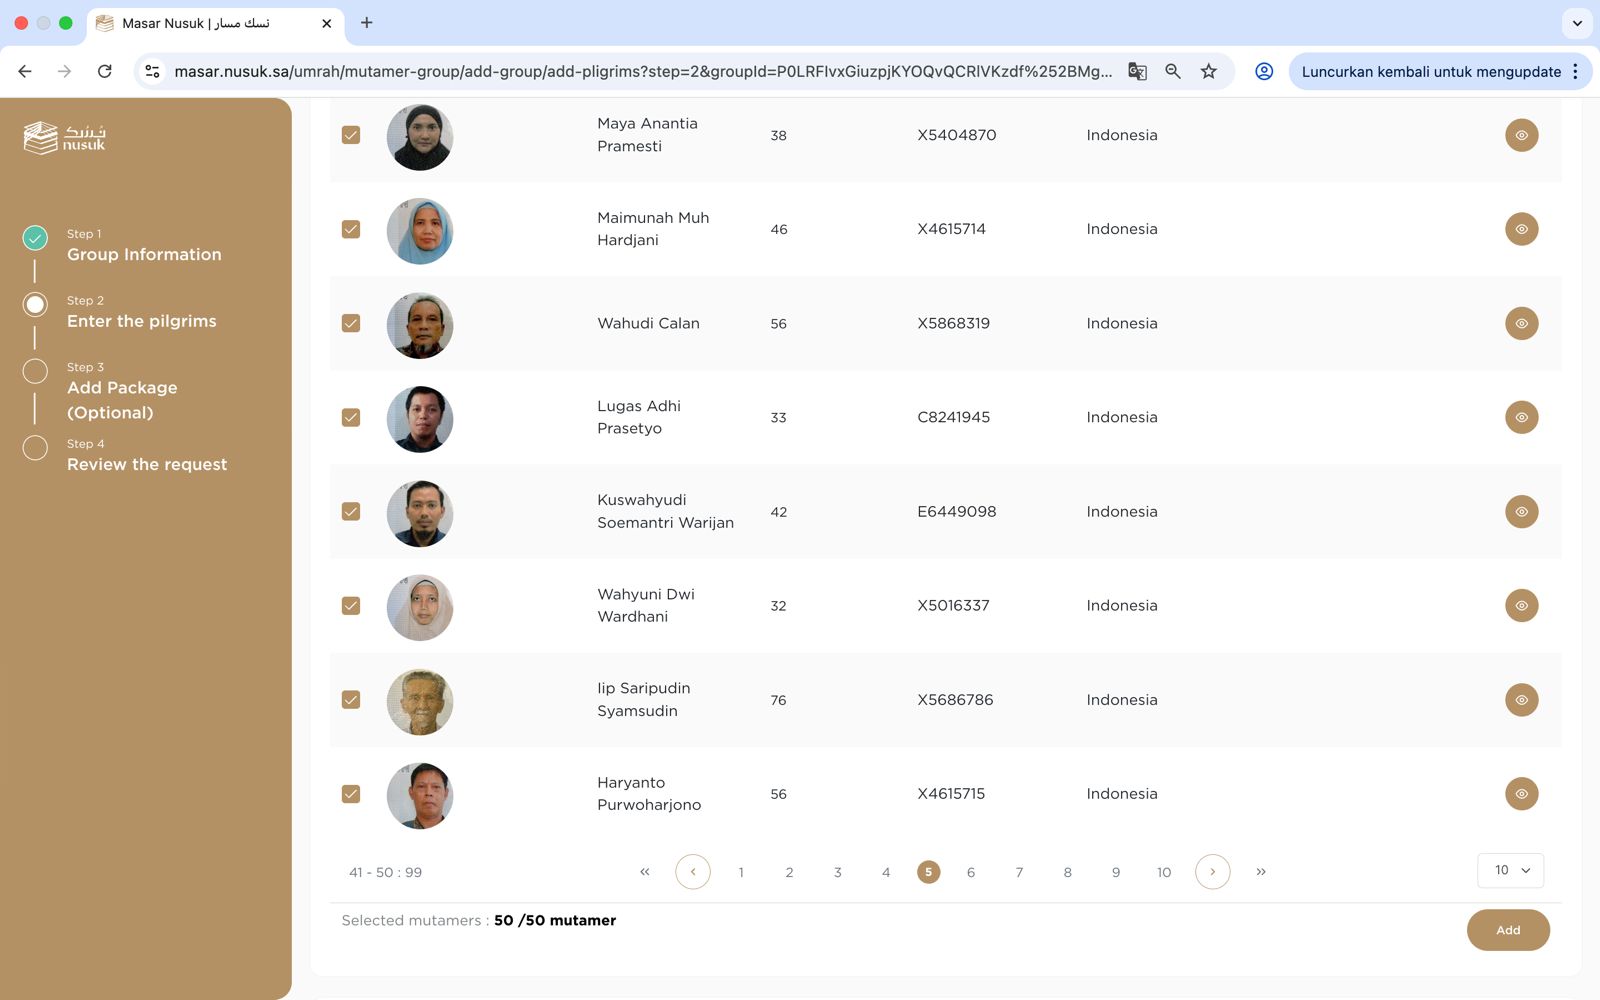Screen dimensions: 1600x1000
Task: Open the Chrome three-dot menu
Action: click(x=1576, y=71)
